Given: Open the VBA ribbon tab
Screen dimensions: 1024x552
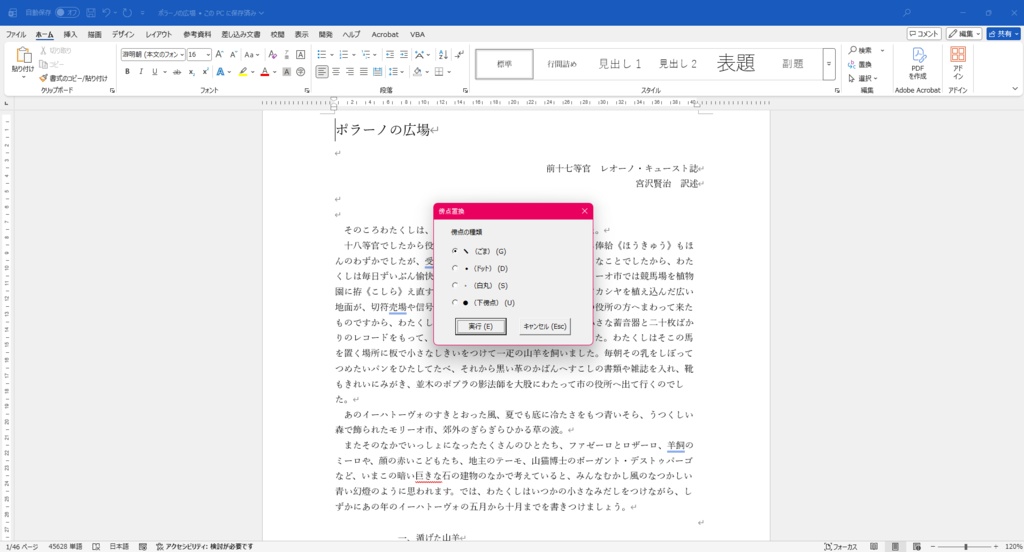Looking at the screenshot, I should pos(417,35).
